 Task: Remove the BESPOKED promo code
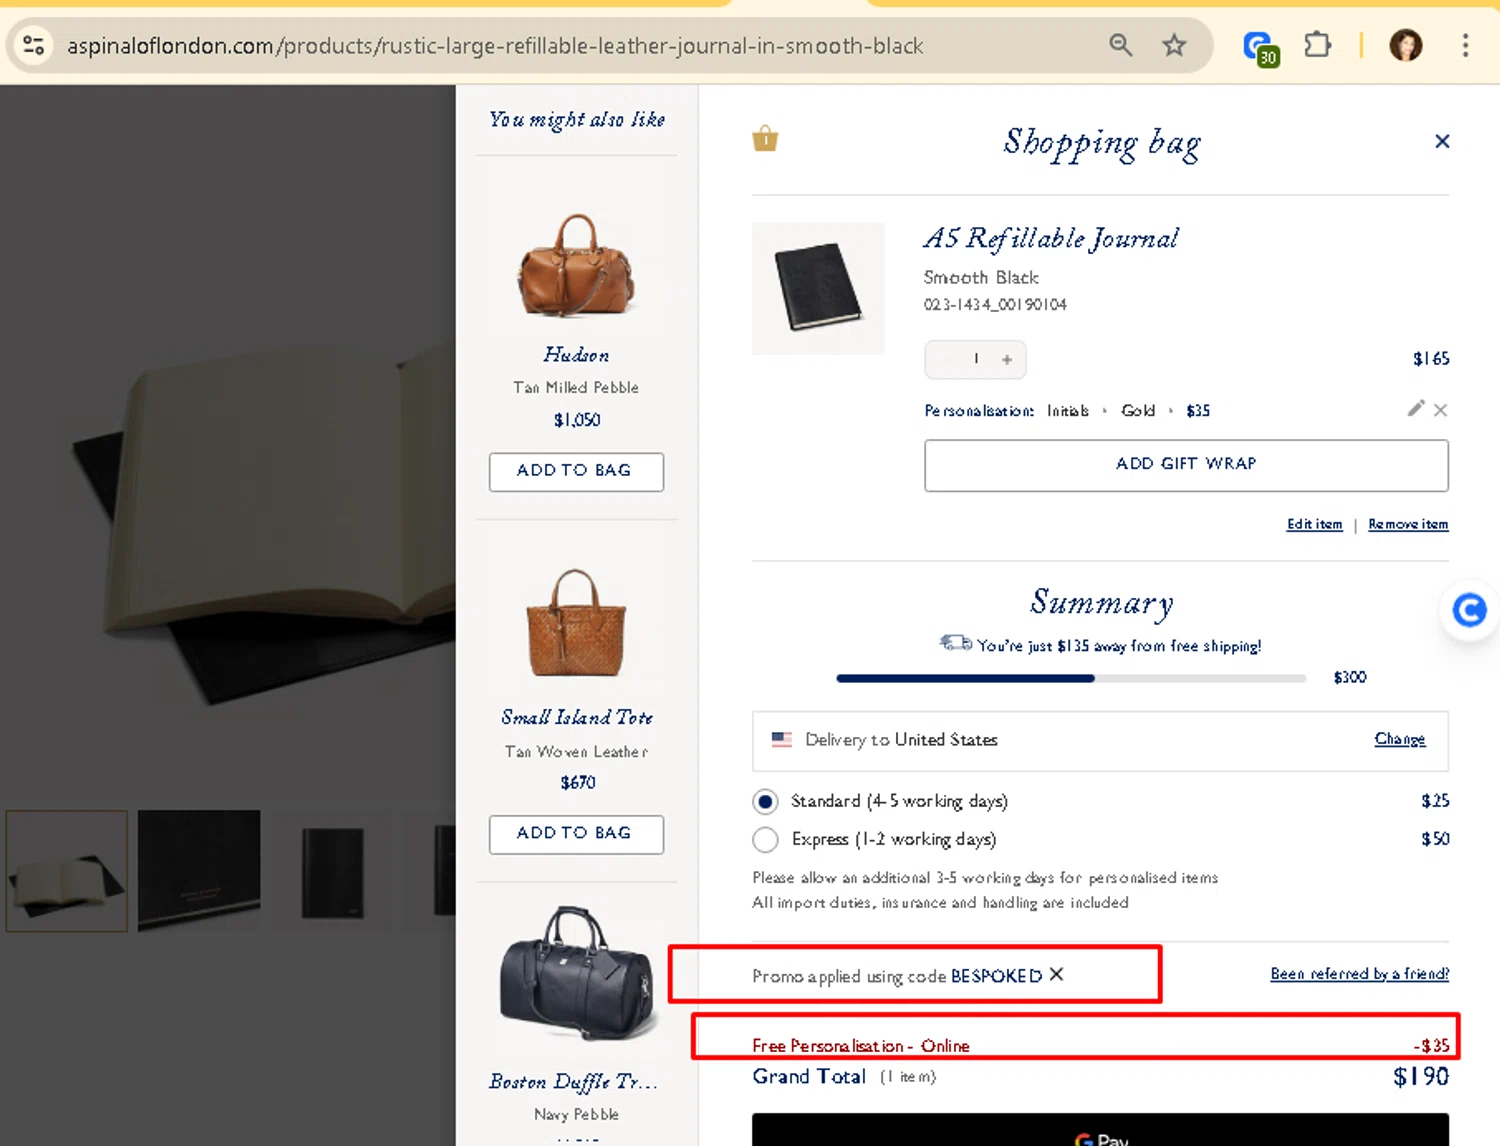pyautogui.click(x=1057, y=974)
